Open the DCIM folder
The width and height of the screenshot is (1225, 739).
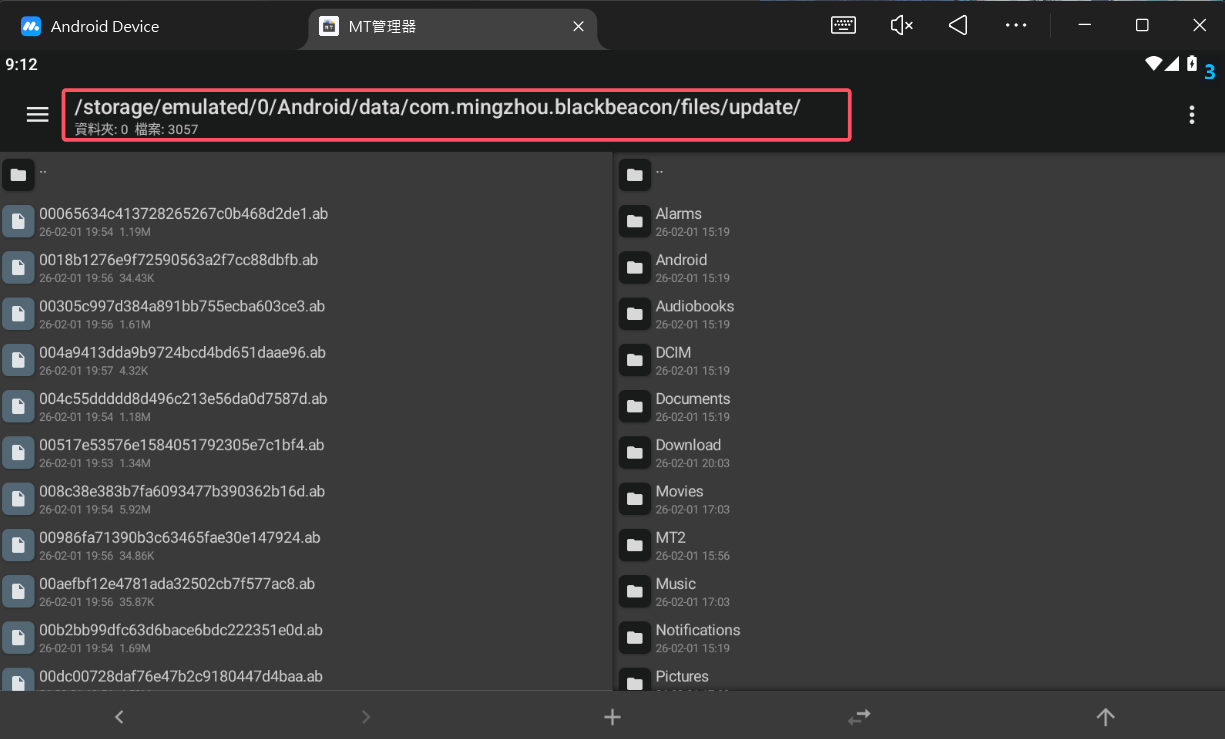pyautogui.click(x=919, y=360)
